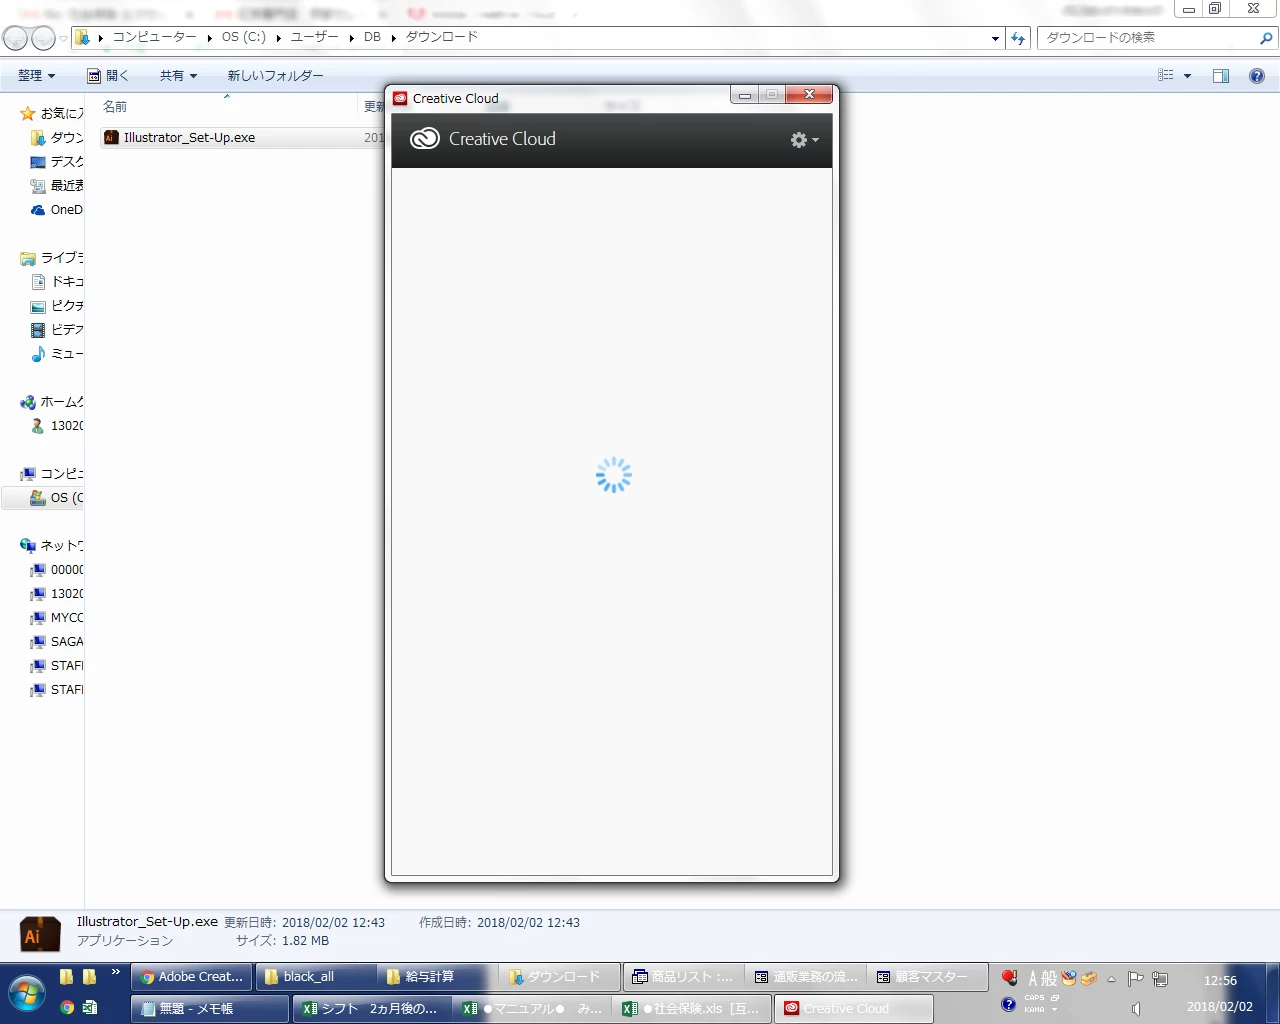Switch to the Adobe Creat... Chrome taskbar button

tap(192, 977)
